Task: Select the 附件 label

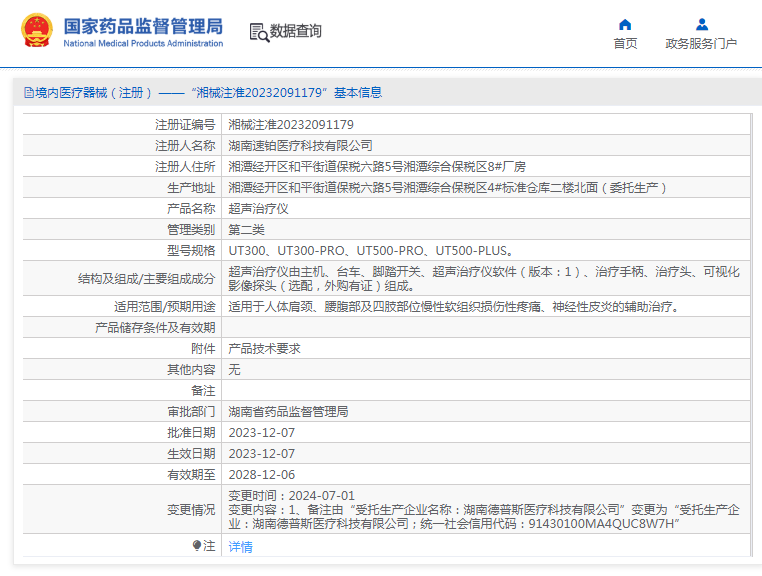Action: click(203, 349)
